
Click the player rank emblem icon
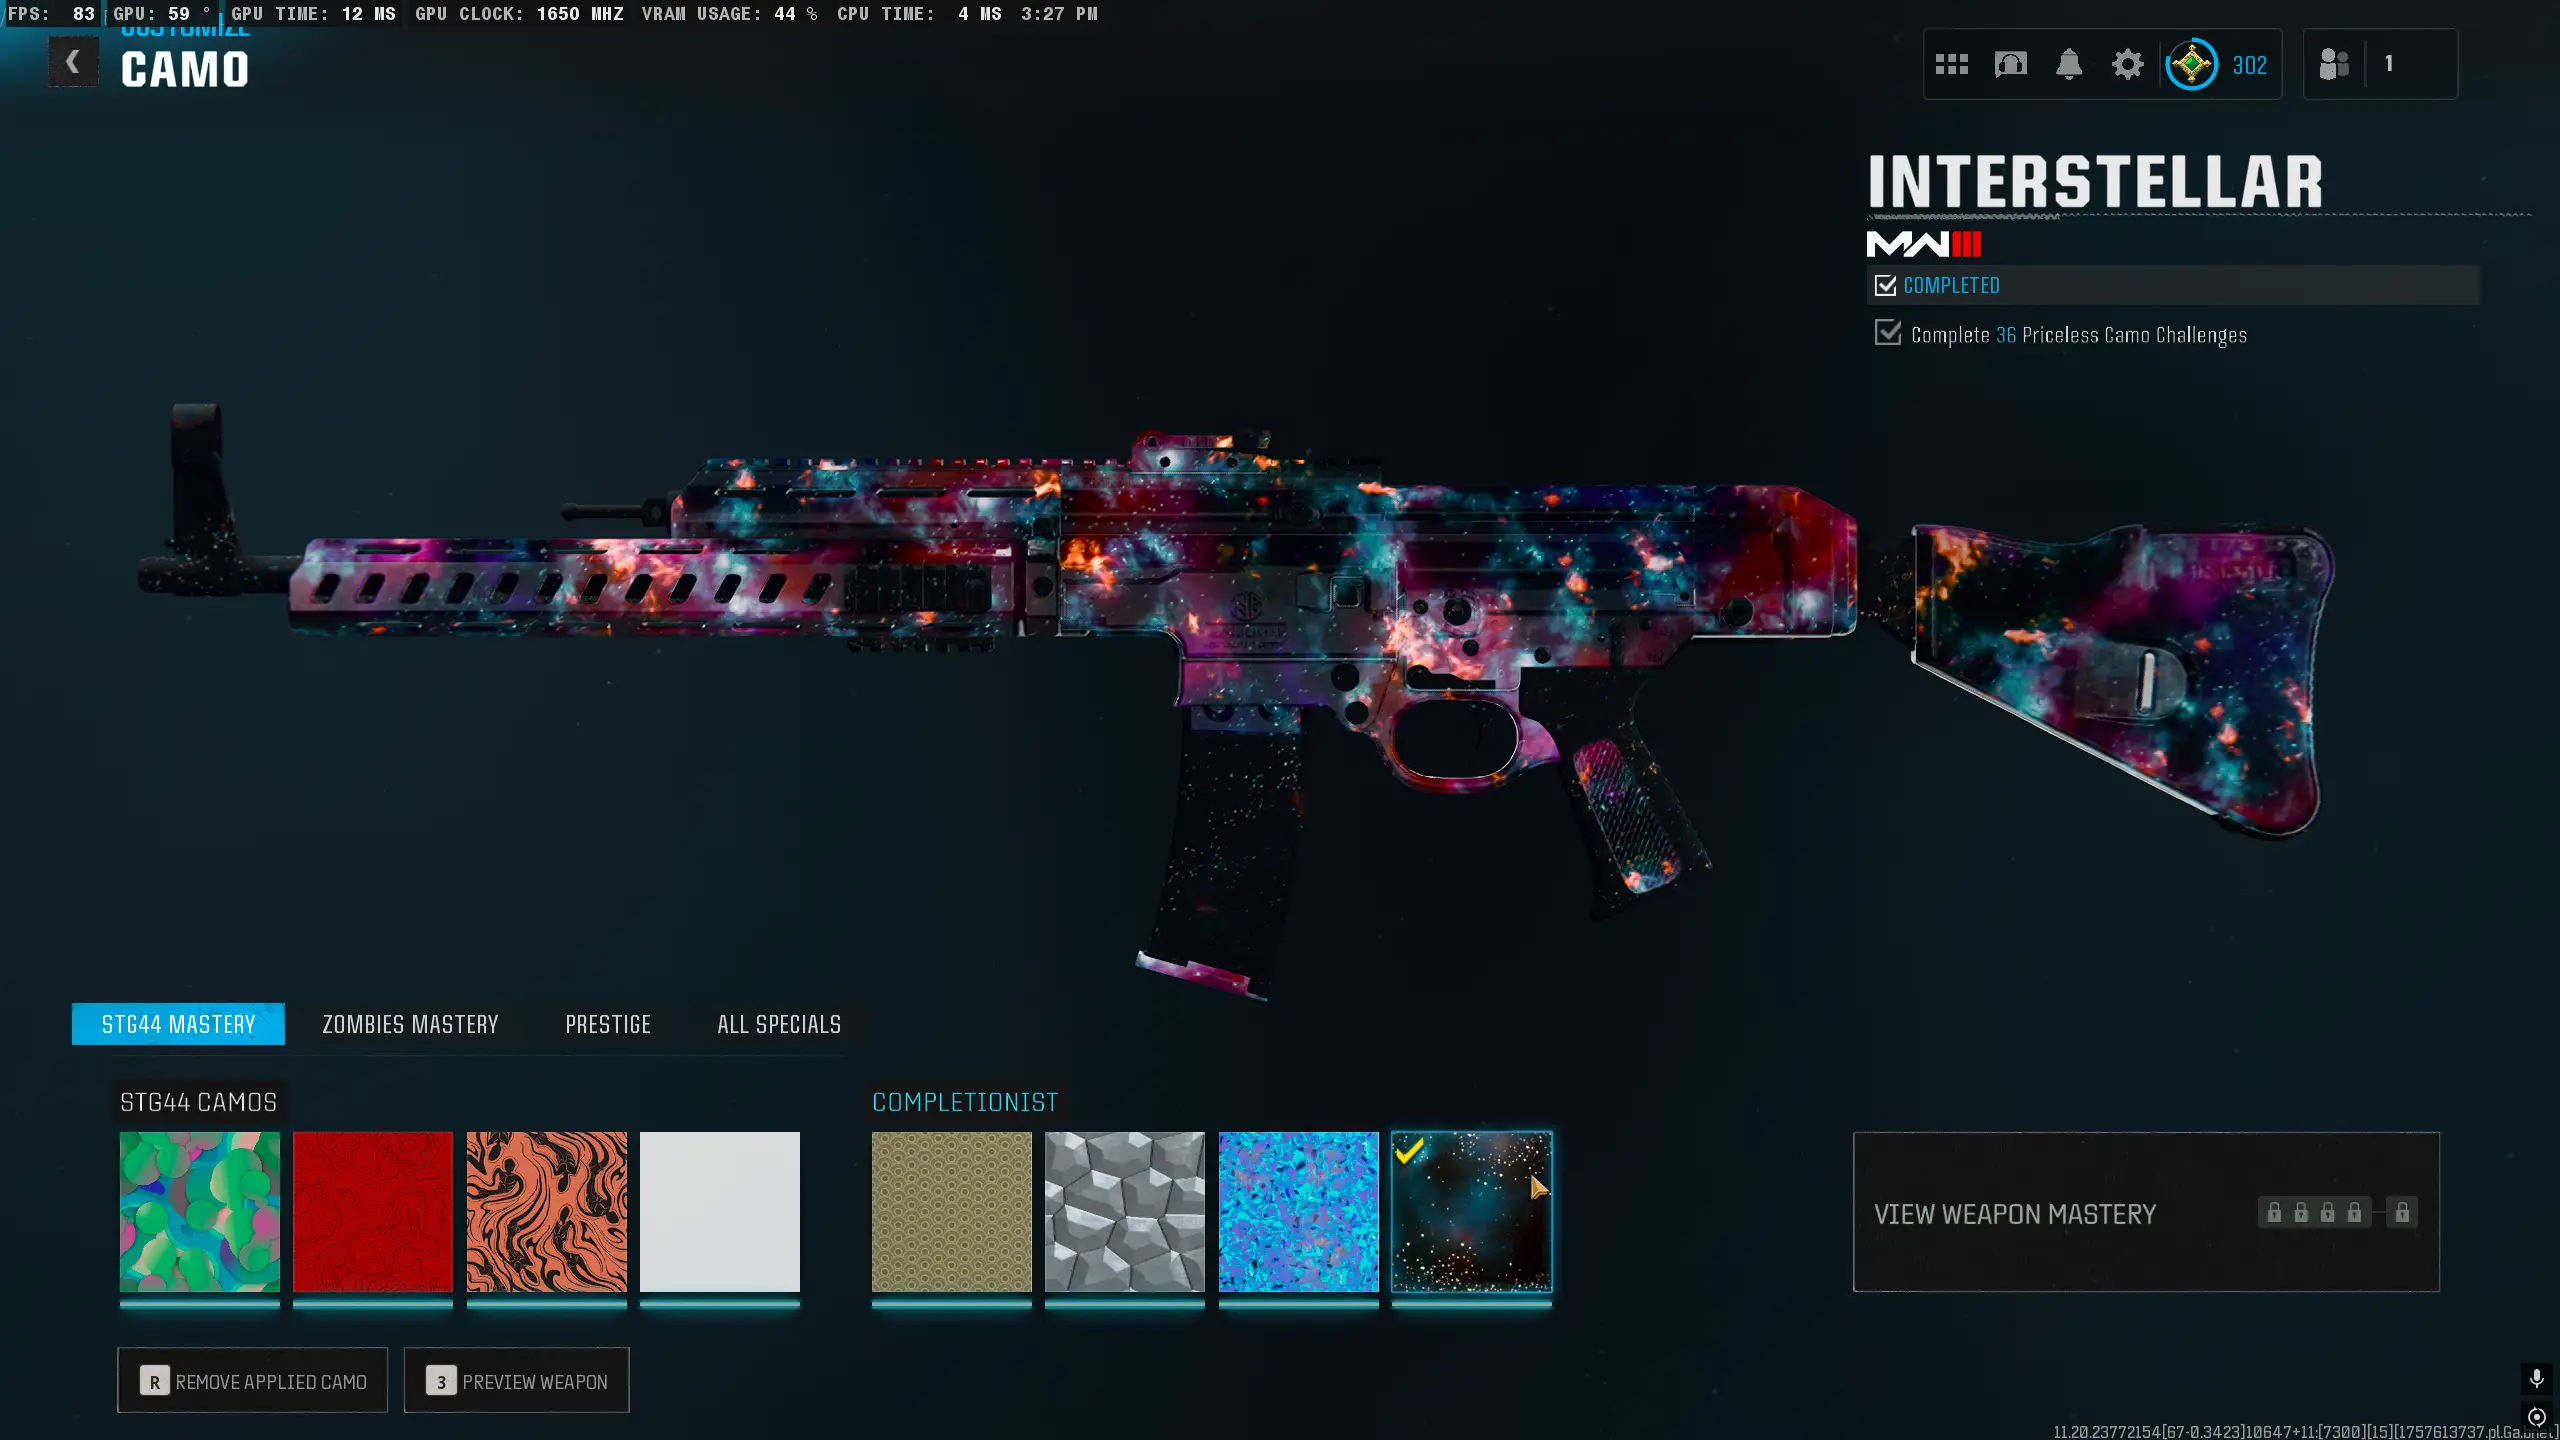2191,65
